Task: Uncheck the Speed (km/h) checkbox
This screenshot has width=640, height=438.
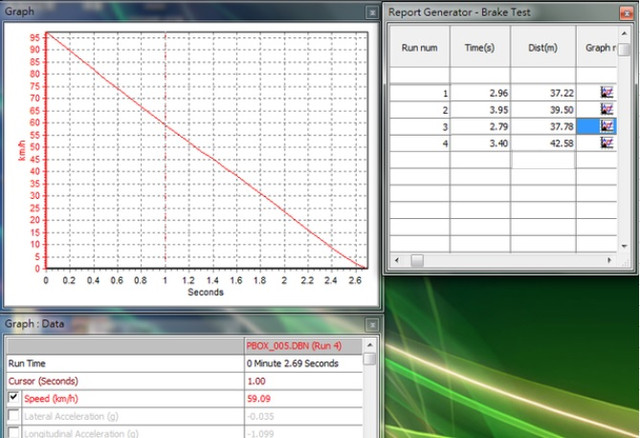Action: tap(13, 398)
